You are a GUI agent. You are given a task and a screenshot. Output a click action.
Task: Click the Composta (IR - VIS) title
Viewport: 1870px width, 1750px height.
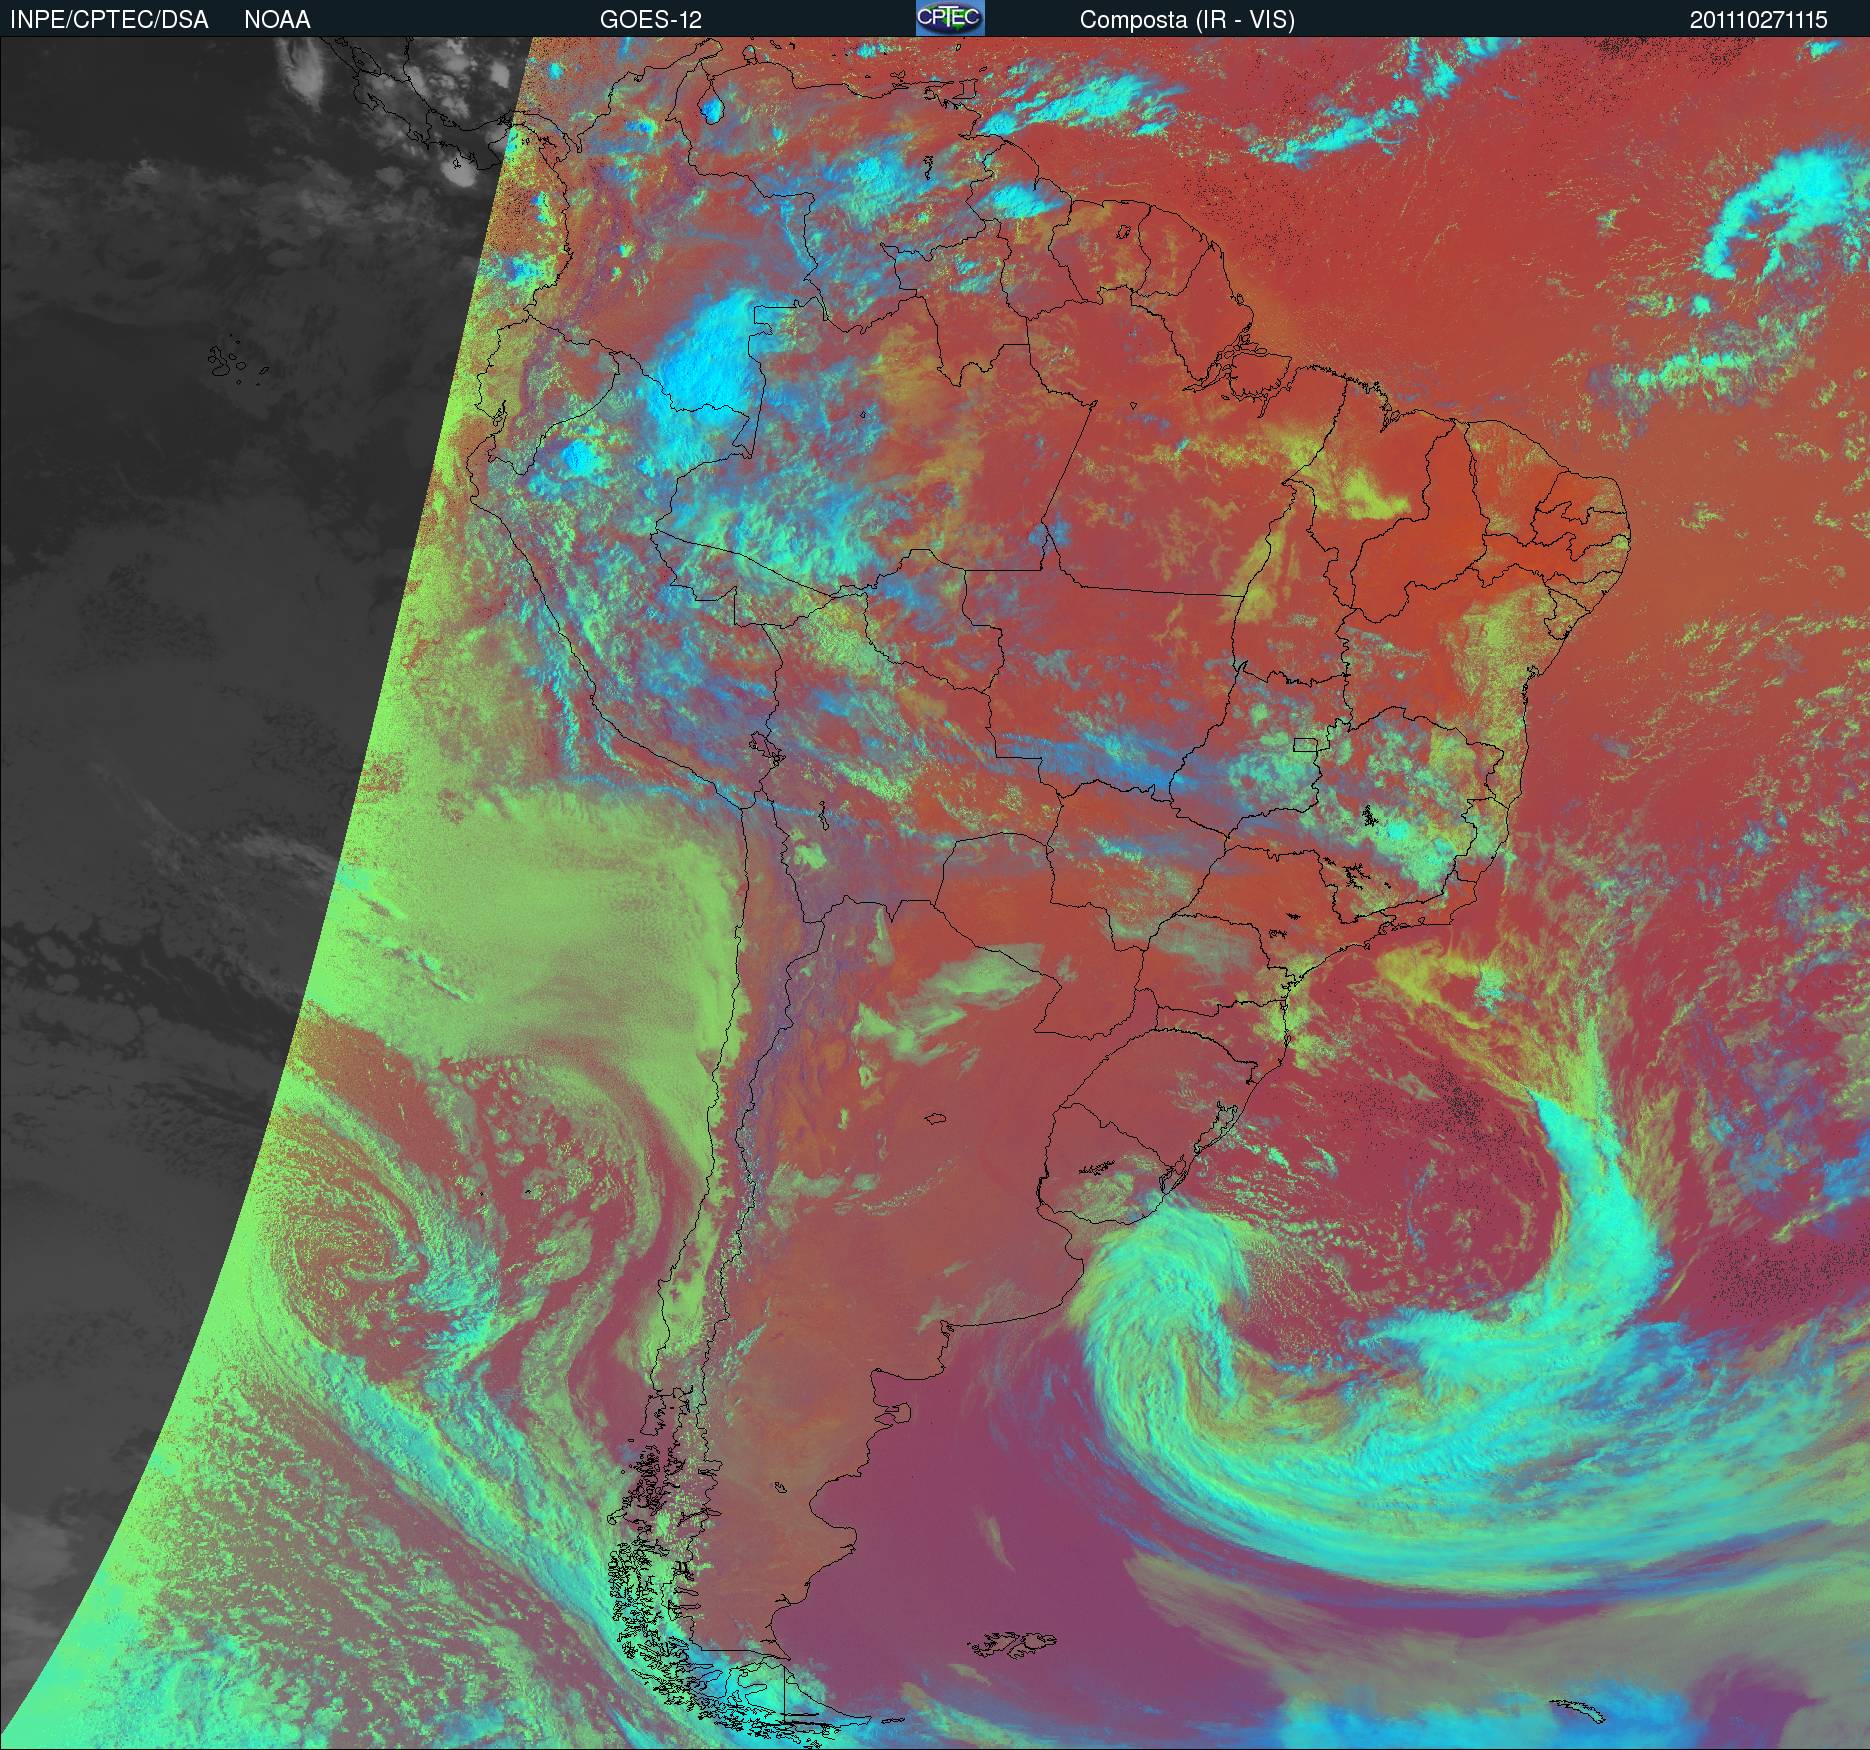(x=1187, y=20)
